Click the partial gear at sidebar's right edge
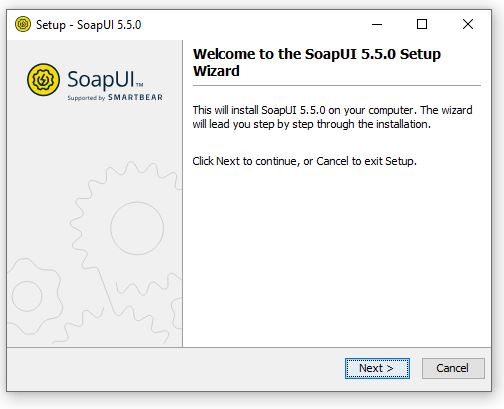This screenshot has width=504, height=409. (177, 313)
